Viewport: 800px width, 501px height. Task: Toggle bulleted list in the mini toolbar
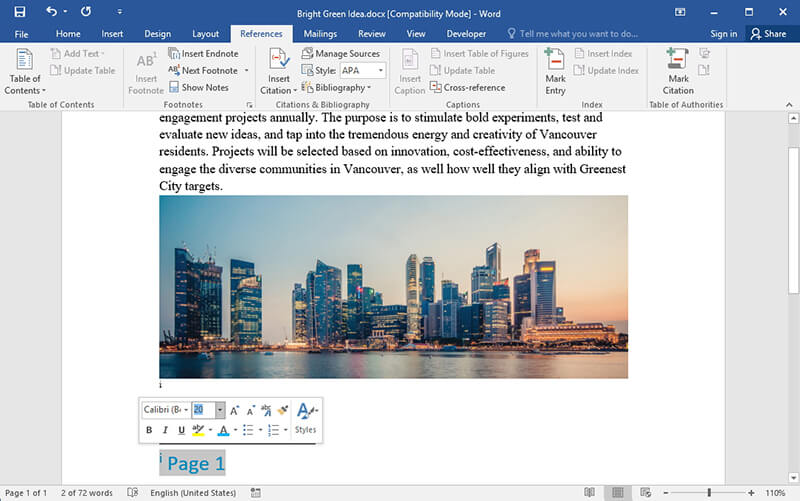(x=248, y=430)
